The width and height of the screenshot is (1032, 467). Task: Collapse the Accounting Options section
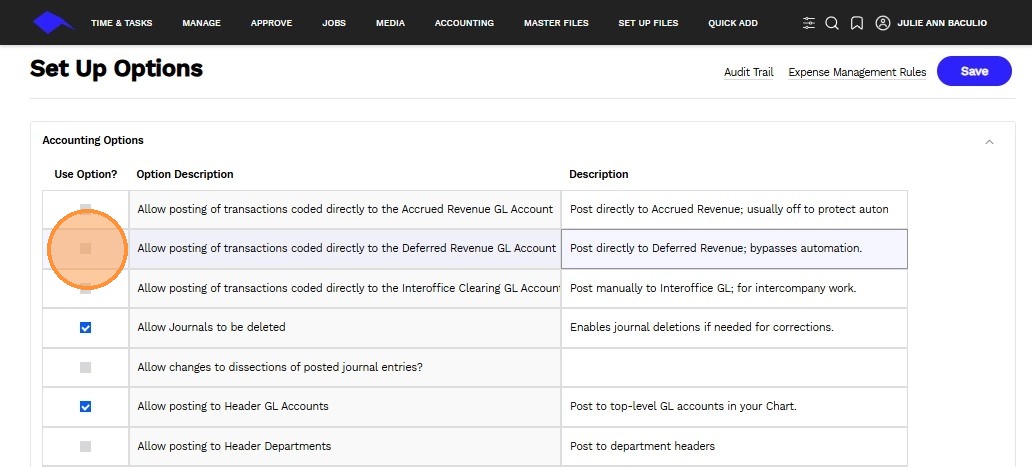point(989,142)
